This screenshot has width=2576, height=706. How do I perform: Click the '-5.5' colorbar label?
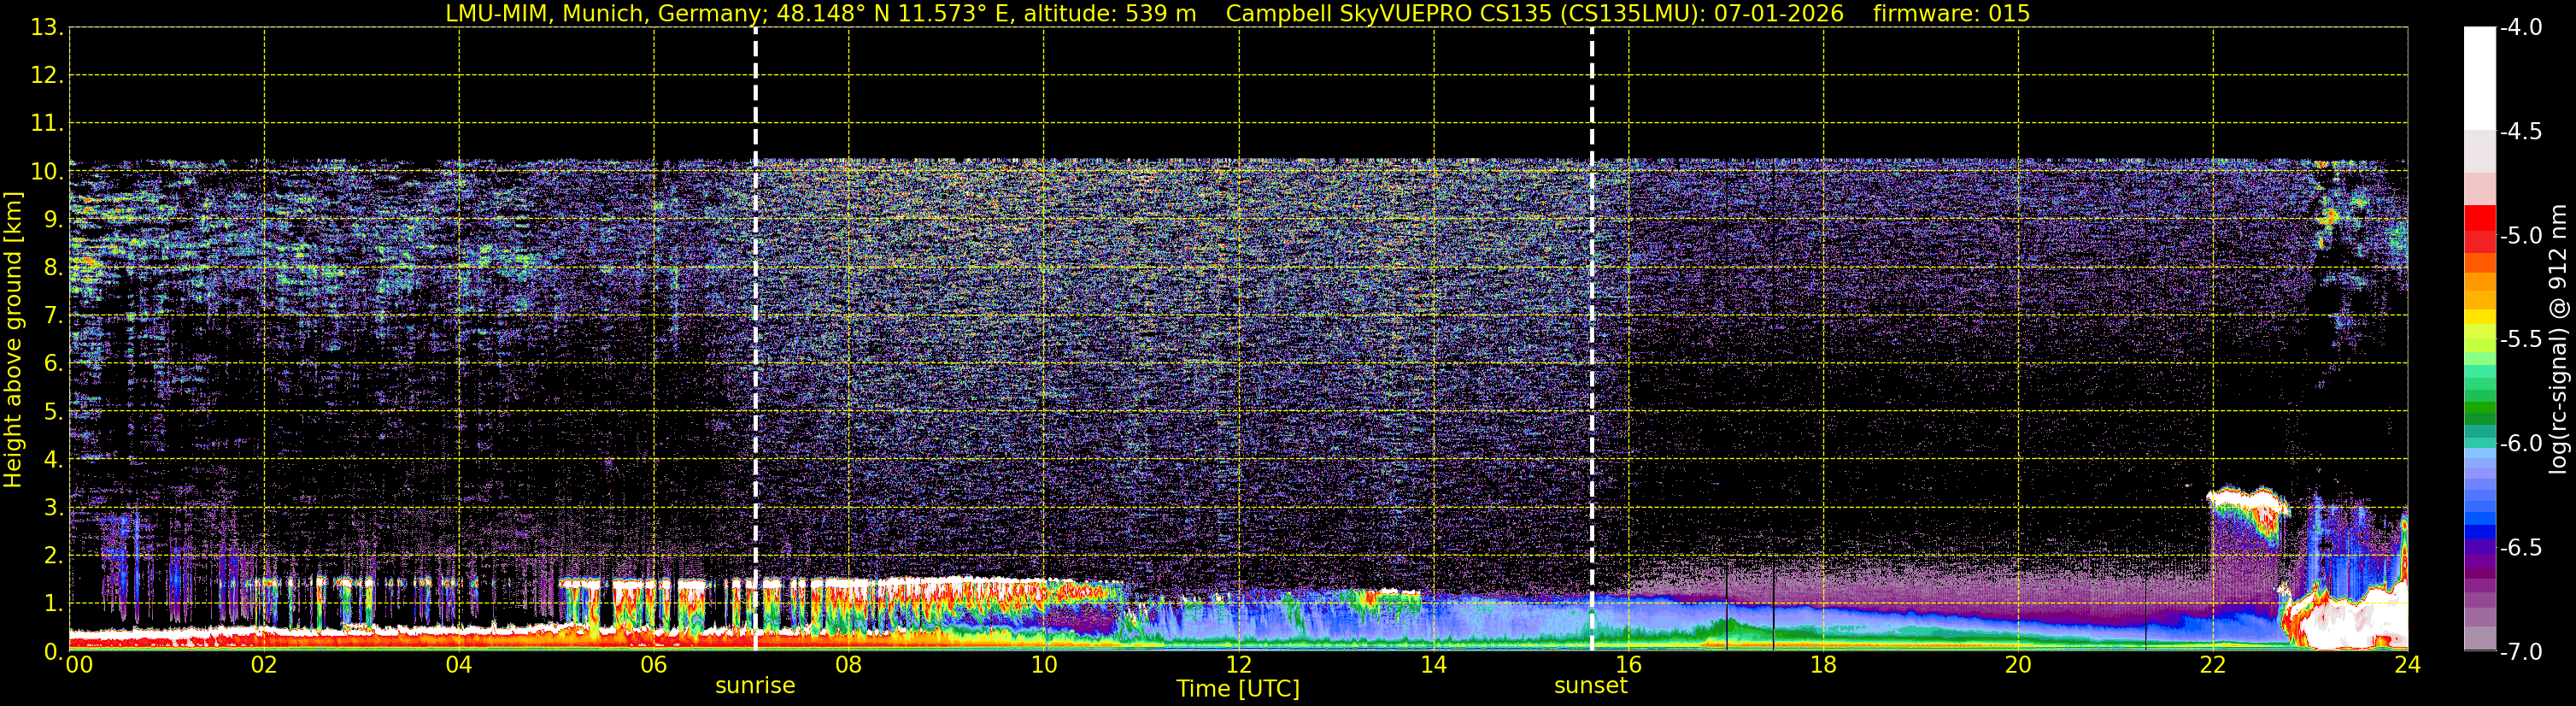(2520, 339)
